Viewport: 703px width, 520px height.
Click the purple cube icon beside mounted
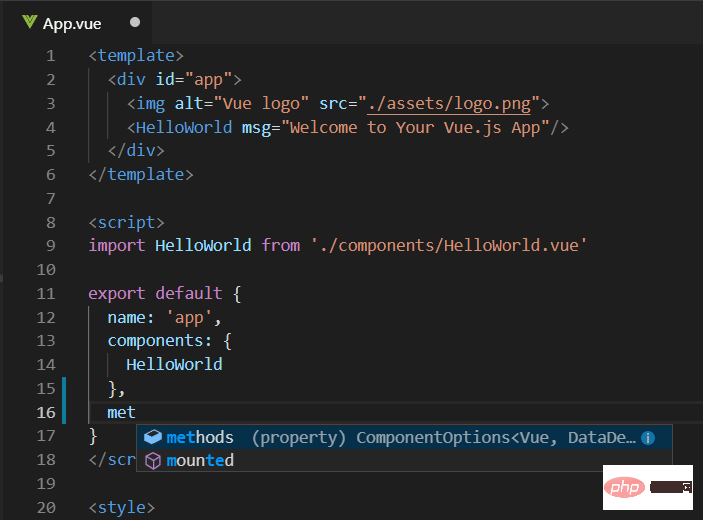click(x=153, y=461)
